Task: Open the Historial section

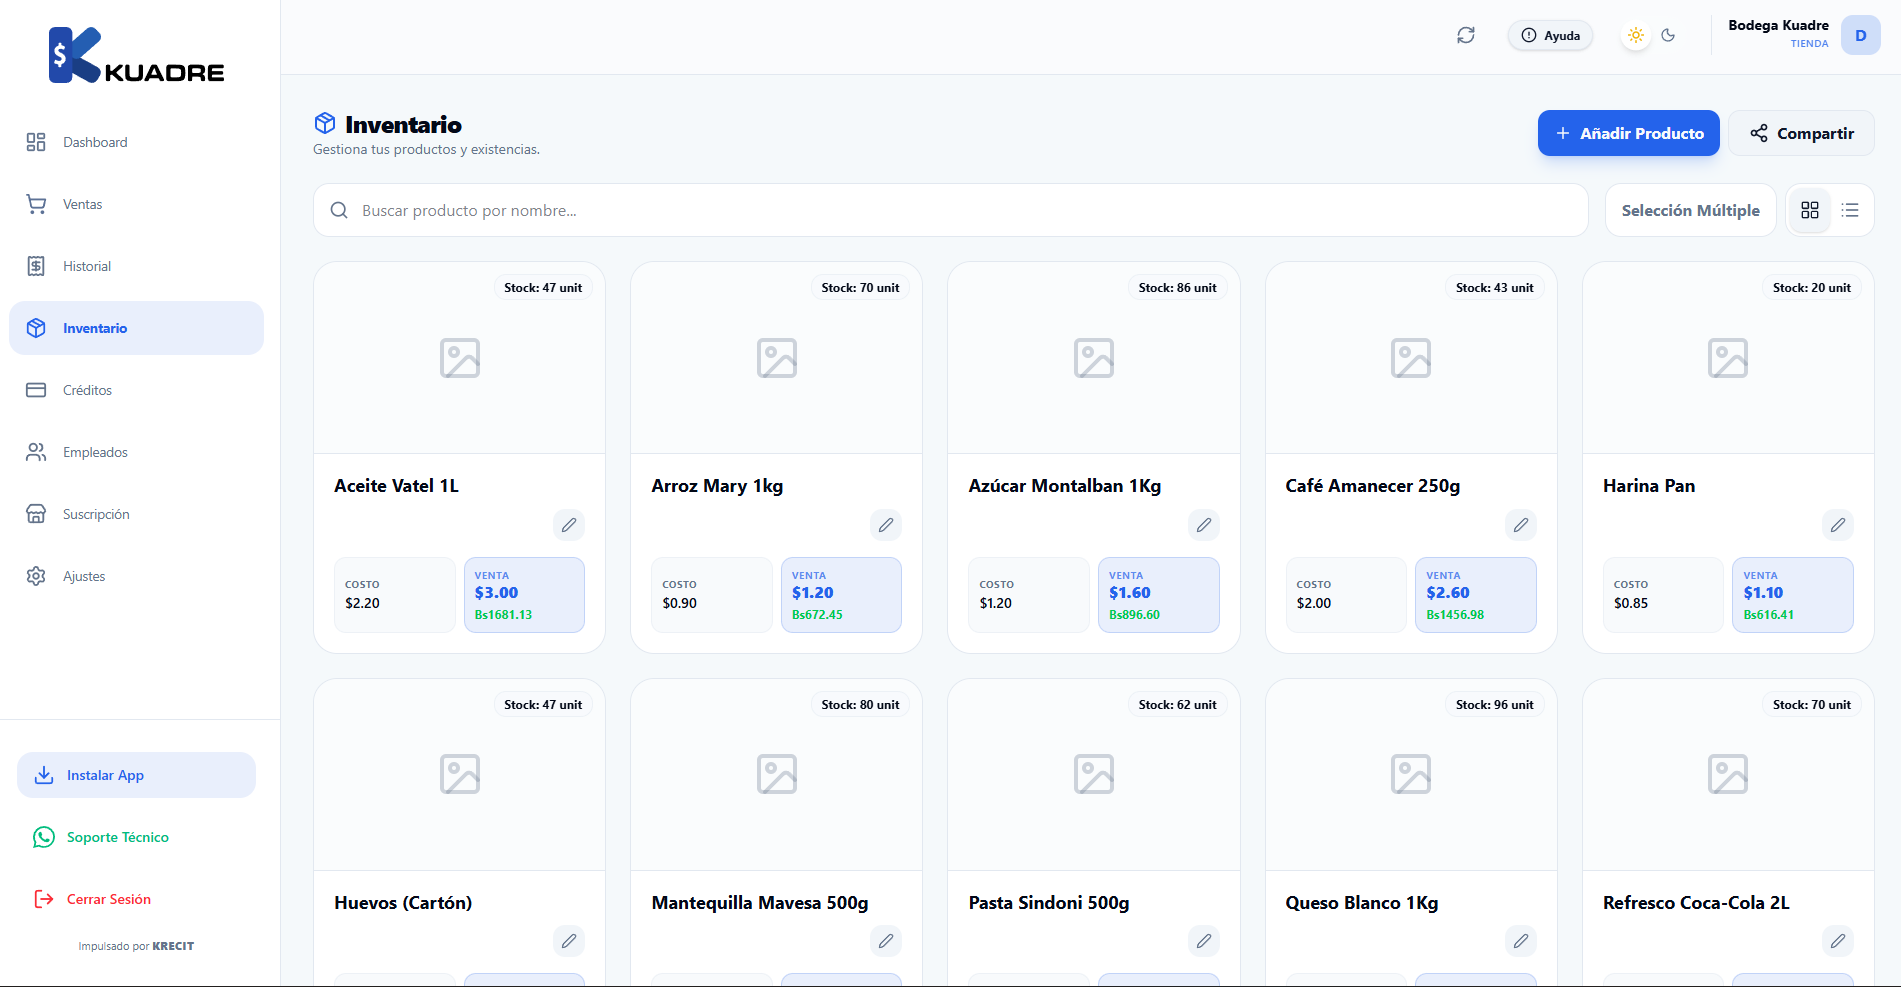Action: [x=136, y=266]
